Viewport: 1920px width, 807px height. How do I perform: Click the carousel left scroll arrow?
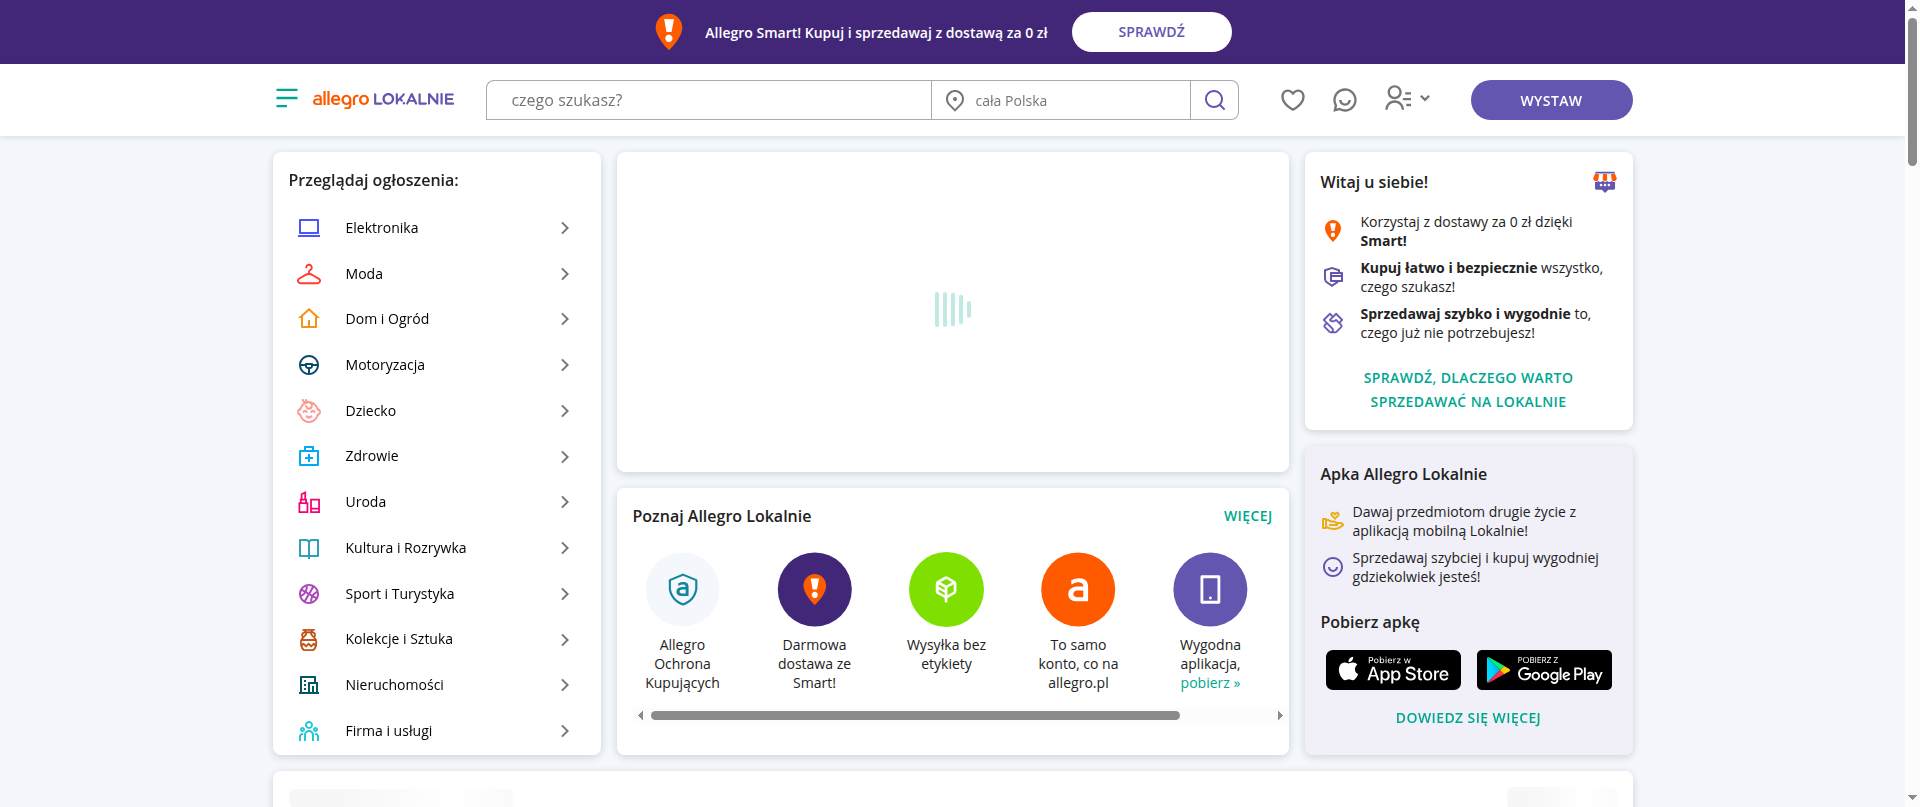pos(640,715)
